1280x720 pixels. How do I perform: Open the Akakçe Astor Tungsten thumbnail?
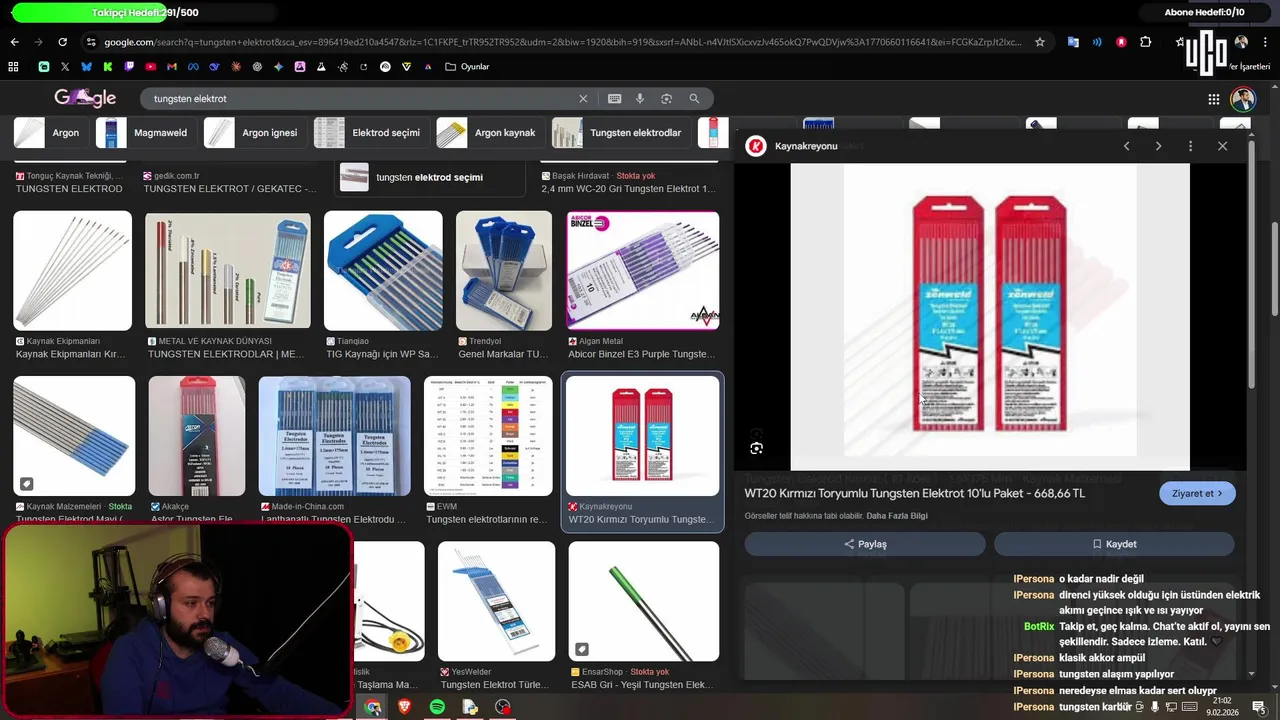pos(197,436)
